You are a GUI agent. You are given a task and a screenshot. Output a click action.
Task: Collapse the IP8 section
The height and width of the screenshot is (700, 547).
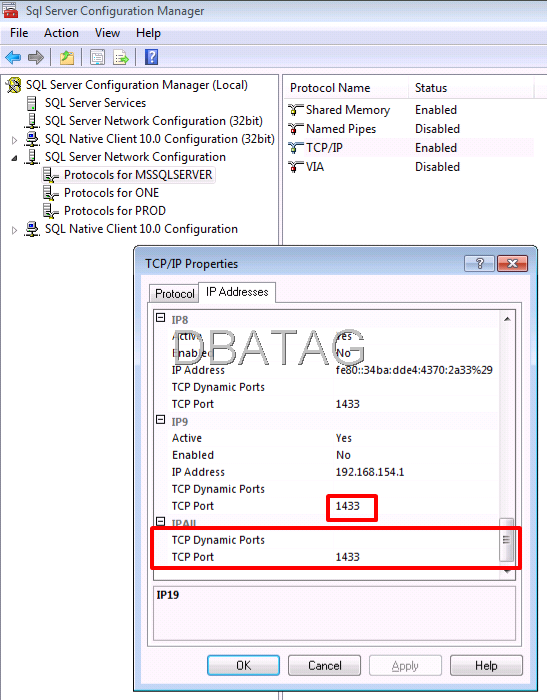tap(161, 318)
